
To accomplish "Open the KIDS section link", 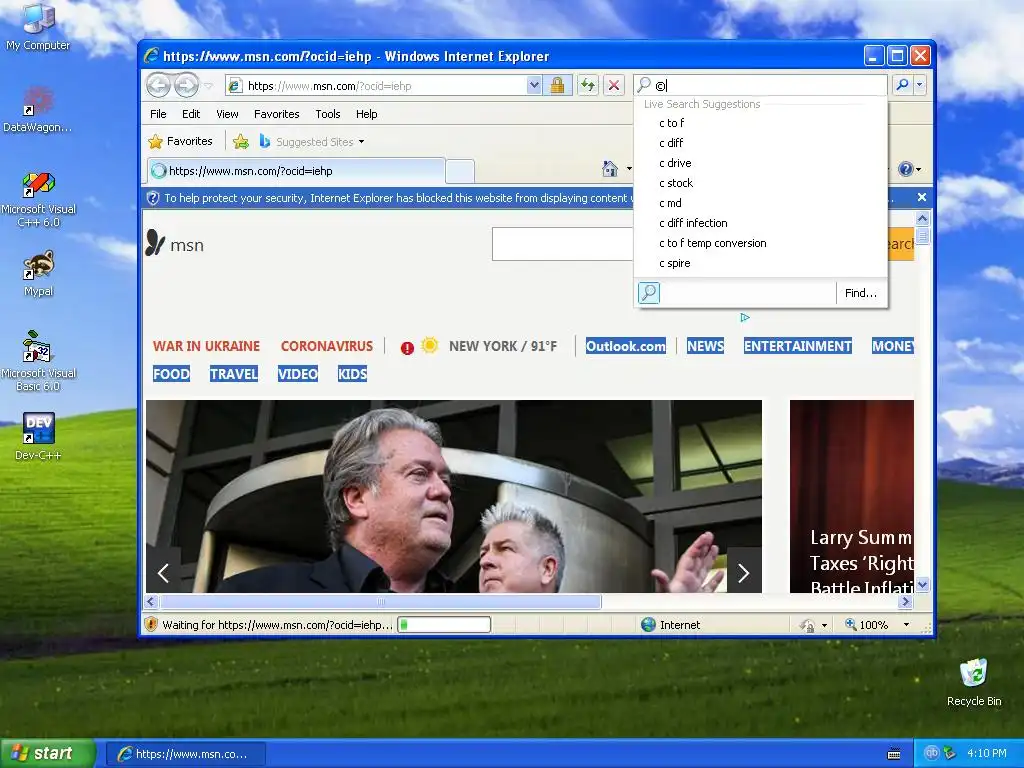I will click(353, 374).
